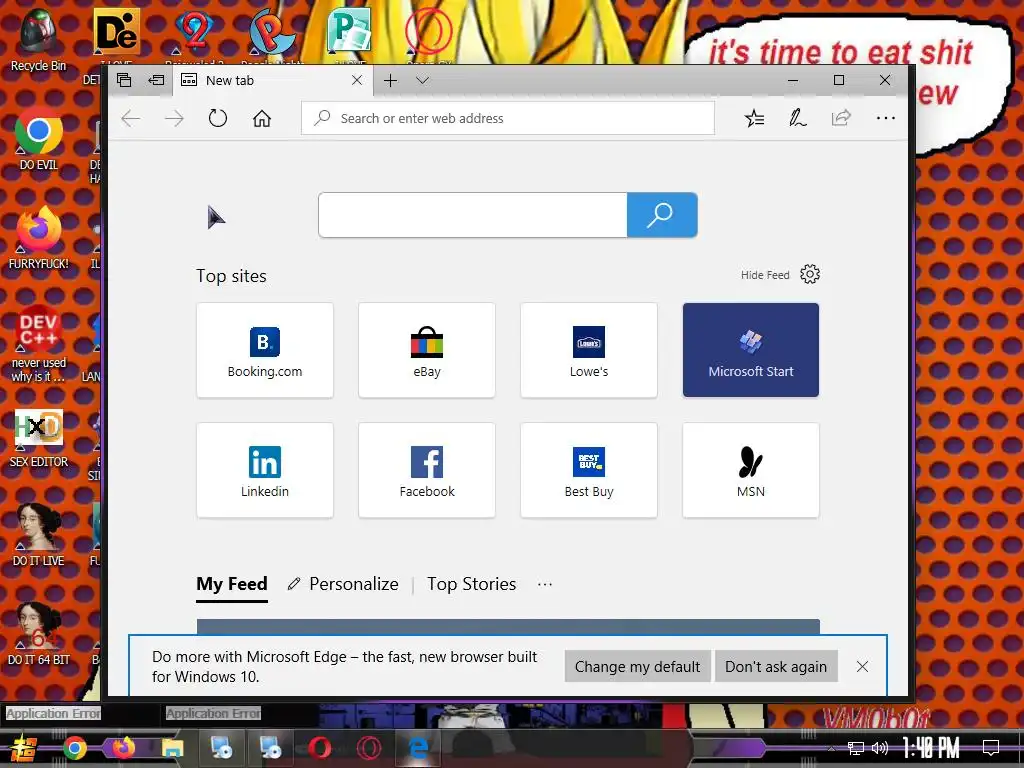Viewport: 1024px width, 768px height.
Task: Dismiss the Microsoft Edge notification bar
Action: coord(862,666)
